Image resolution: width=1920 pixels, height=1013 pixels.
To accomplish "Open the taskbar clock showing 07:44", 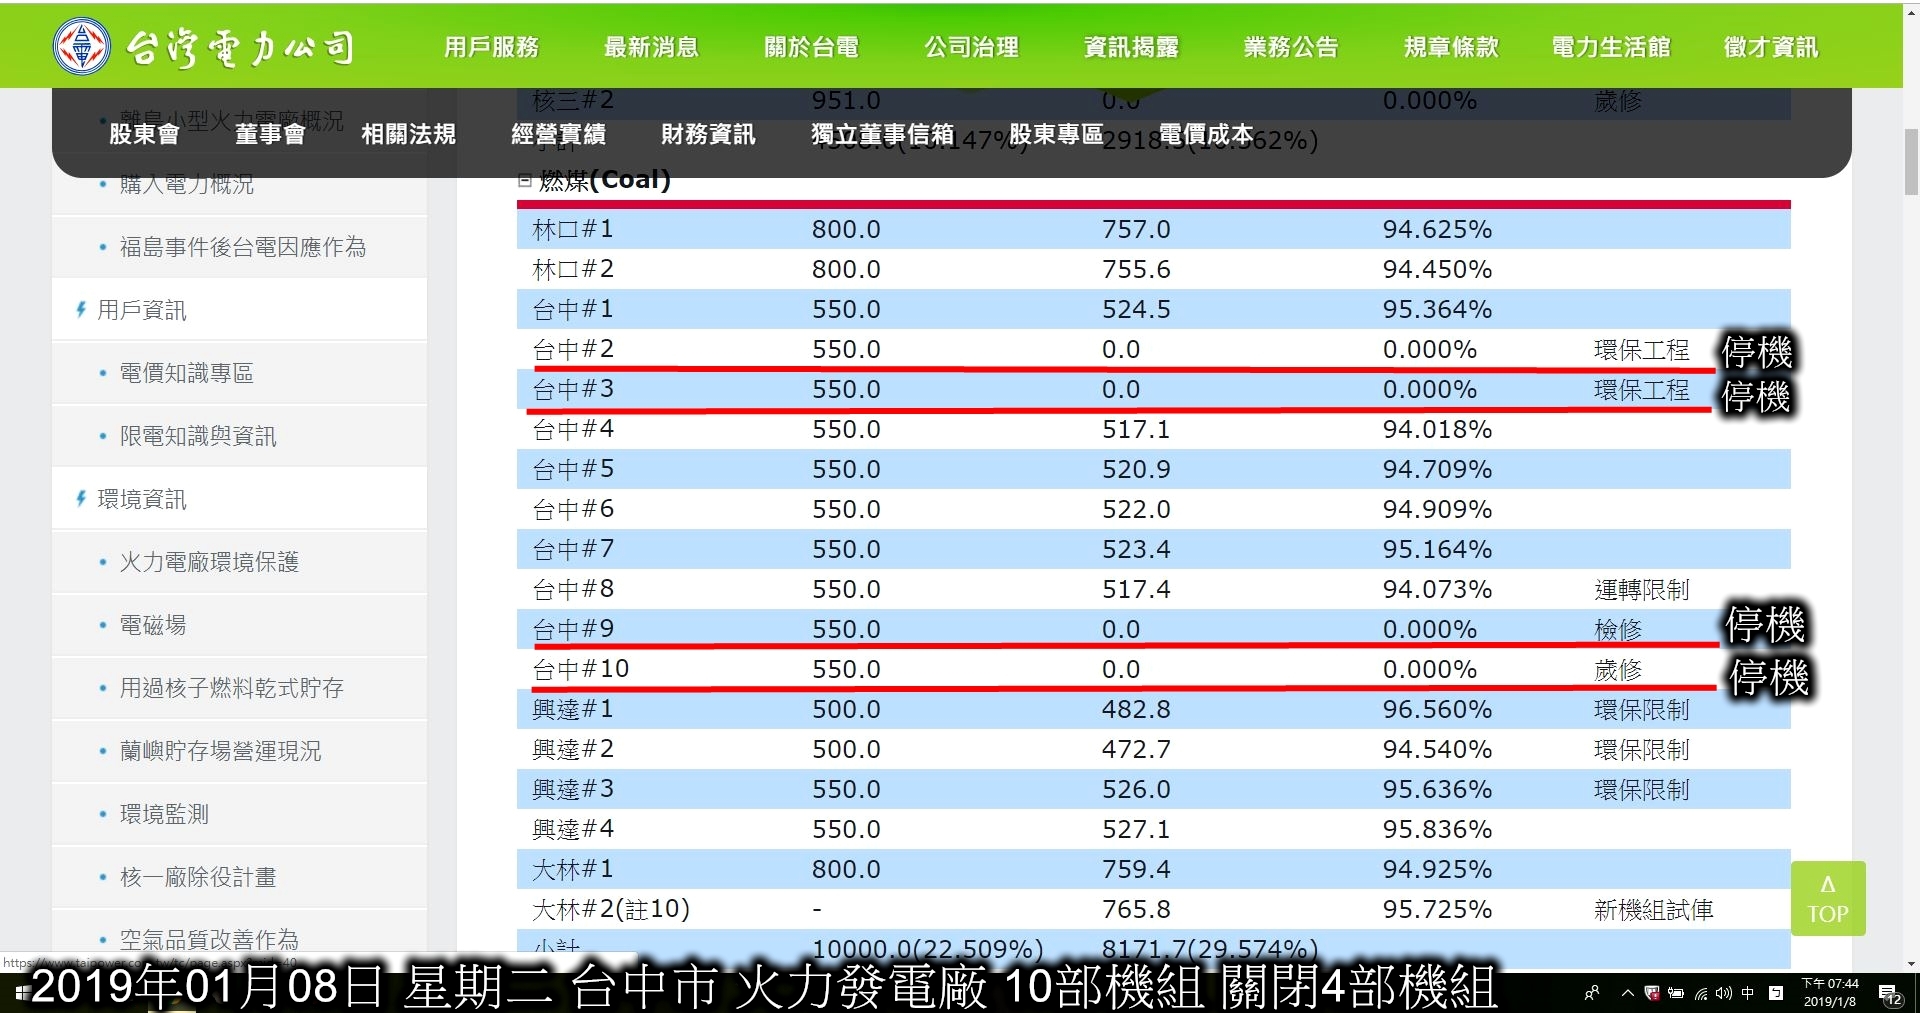I will tap(1831, 993).
